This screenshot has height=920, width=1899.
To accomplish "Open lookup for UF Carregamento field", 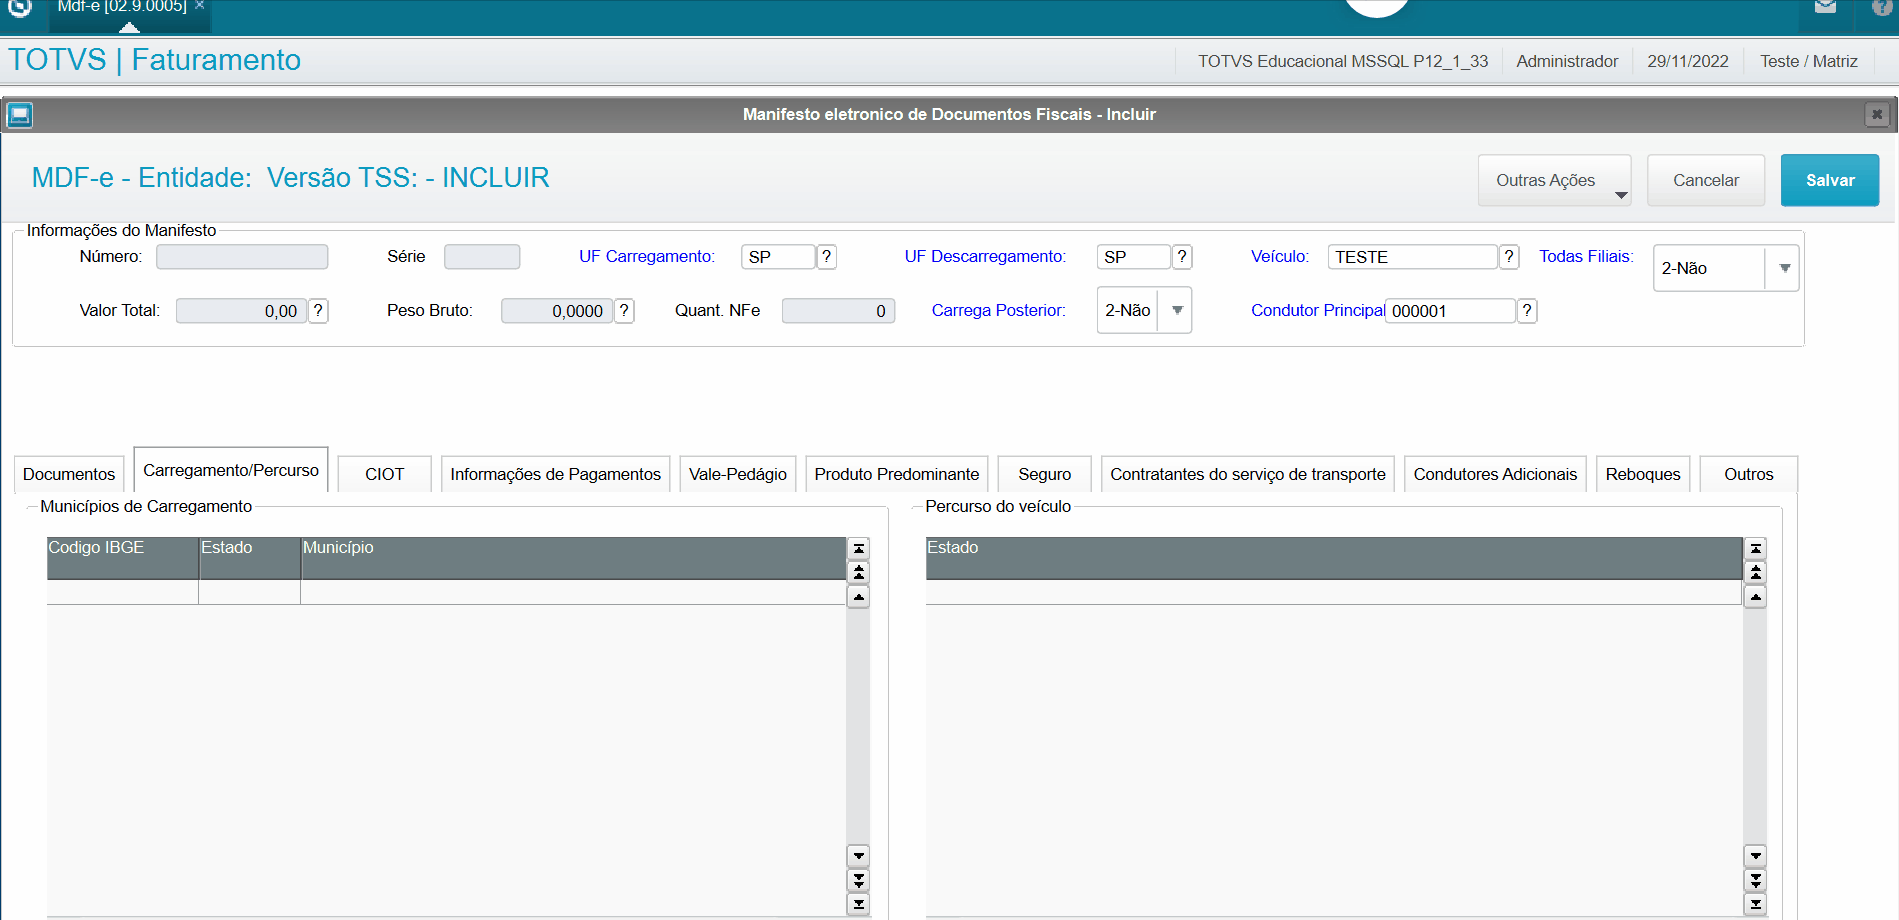I will point(827,257).
